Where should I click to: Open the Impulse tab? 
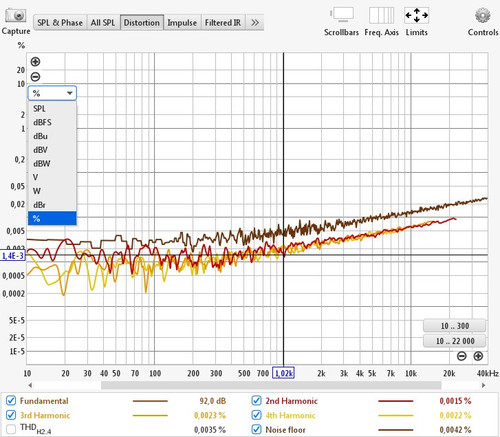click(x=182, y=23)
